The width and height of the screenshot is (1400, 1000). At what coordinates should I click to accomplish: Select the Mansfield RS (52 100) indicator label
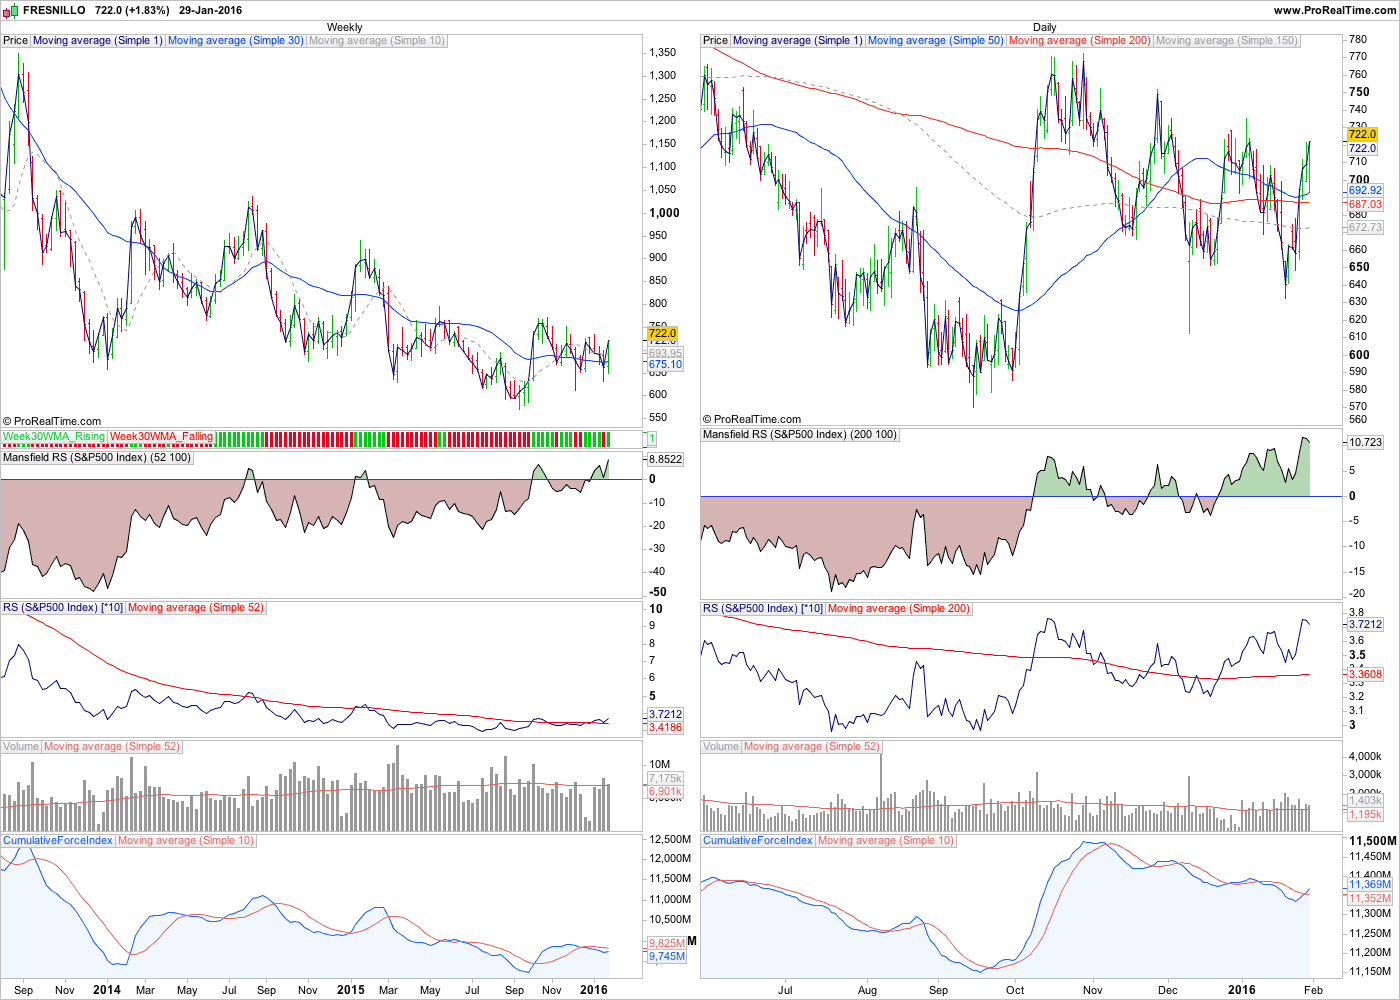[97, 458]
